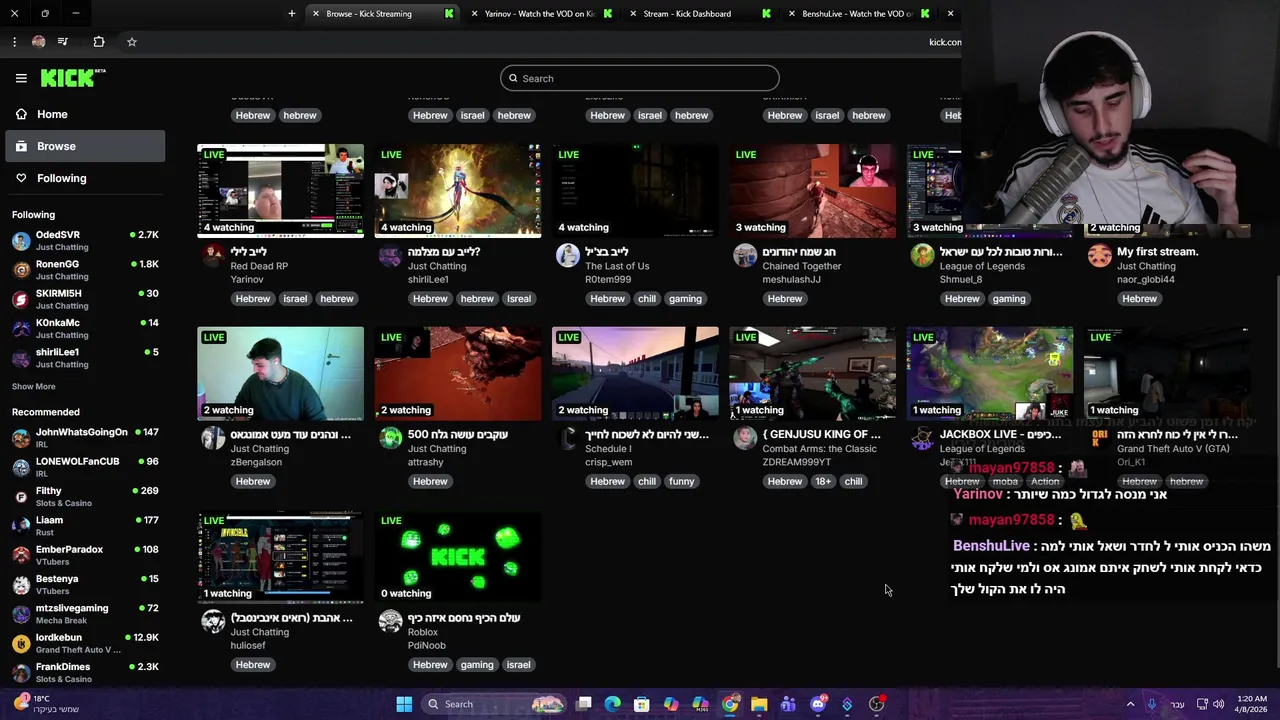Screen dimensions: 1280x720
Task: Click the gaming tag on Roblox card
Action: pyautogui.click(x=477, y=665)
